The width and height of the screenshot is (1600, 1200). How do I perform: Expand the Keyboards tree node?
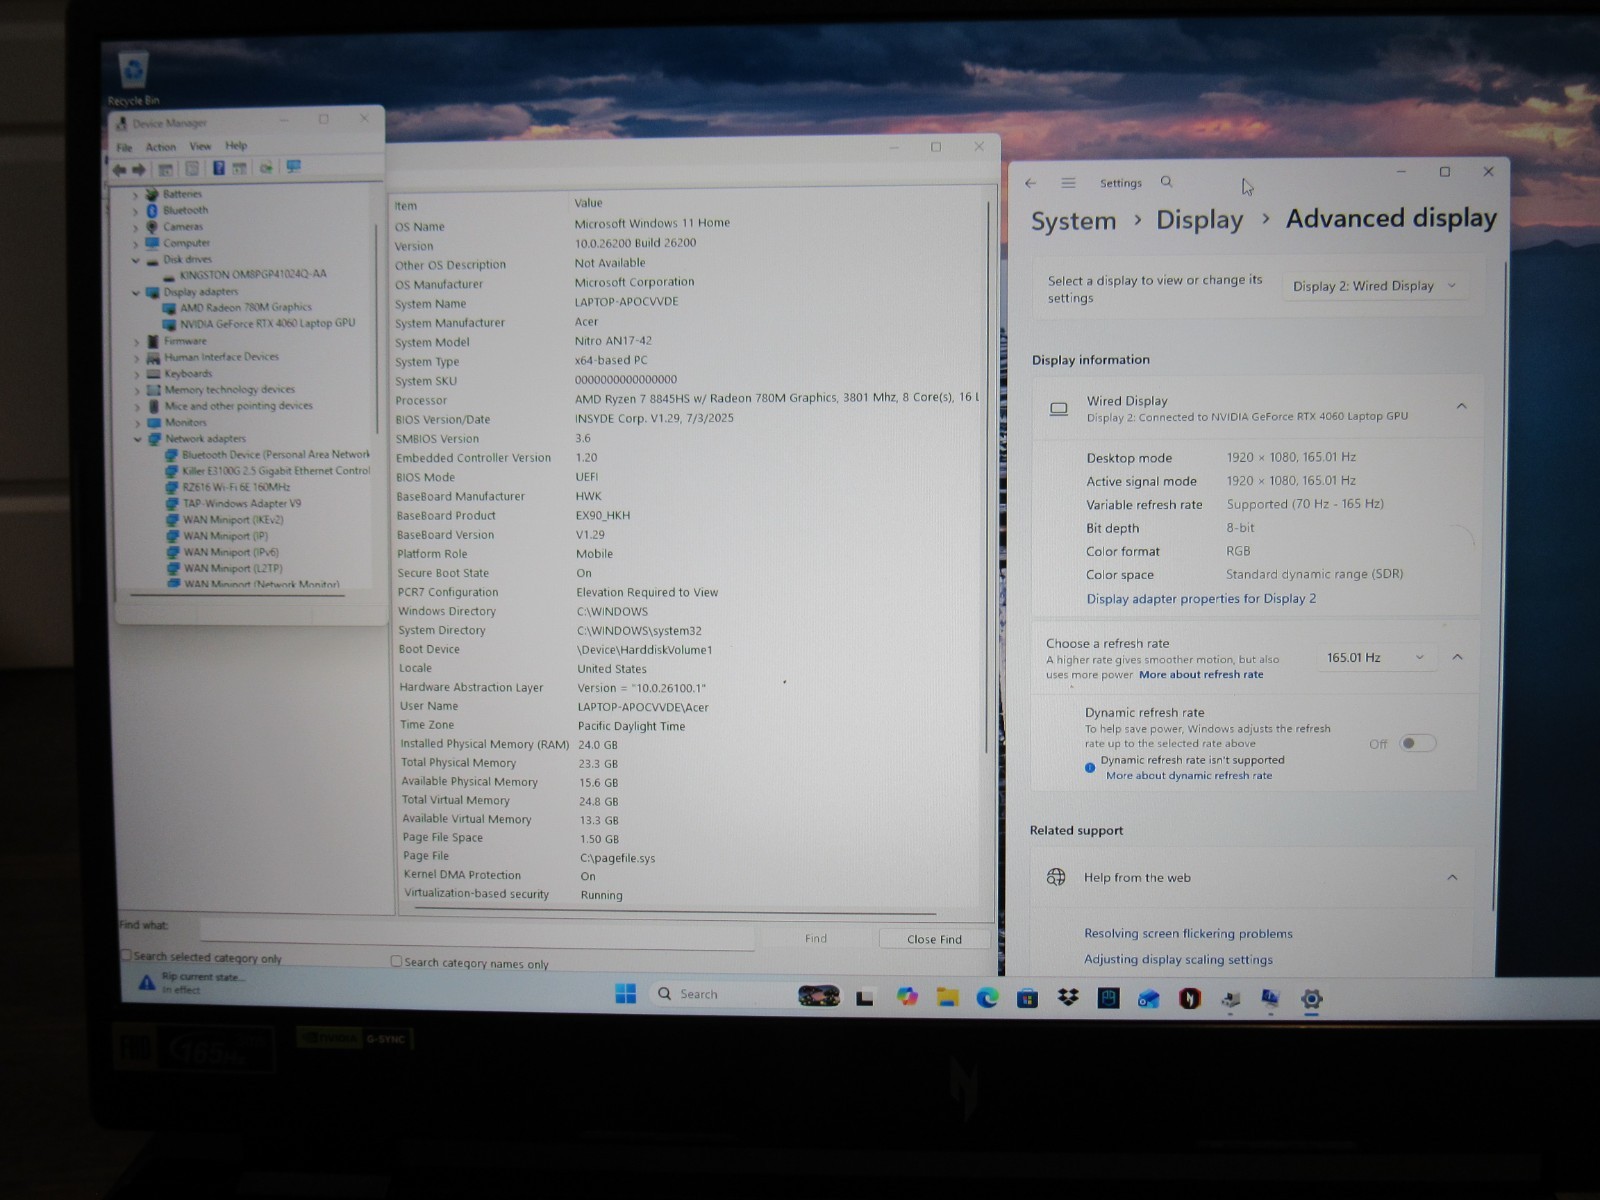[137, 375]
